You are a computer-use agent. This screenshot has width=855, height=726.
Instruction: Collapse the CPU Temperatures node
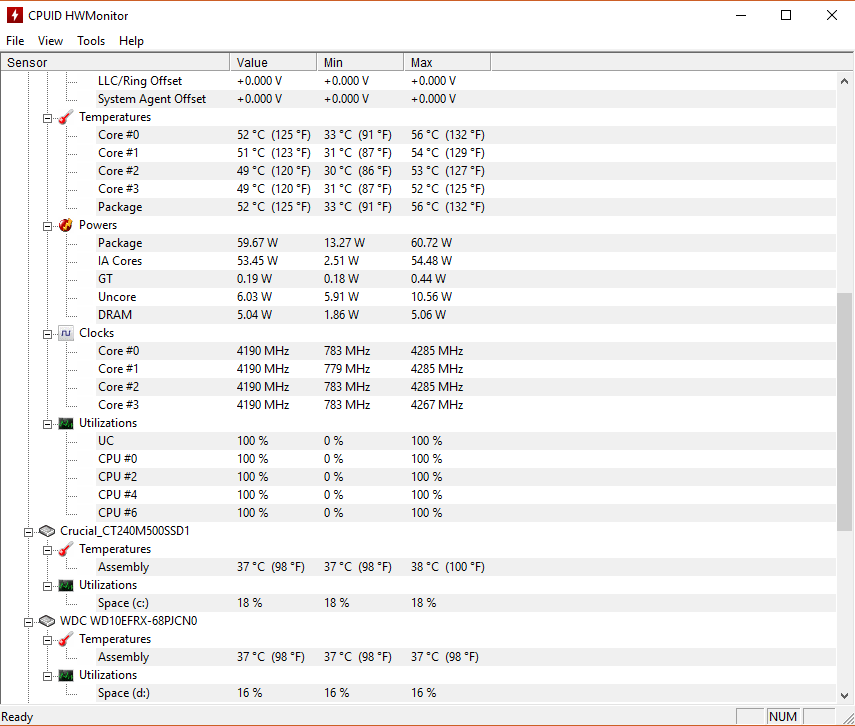pyautogui.click(x=47, y=118)
